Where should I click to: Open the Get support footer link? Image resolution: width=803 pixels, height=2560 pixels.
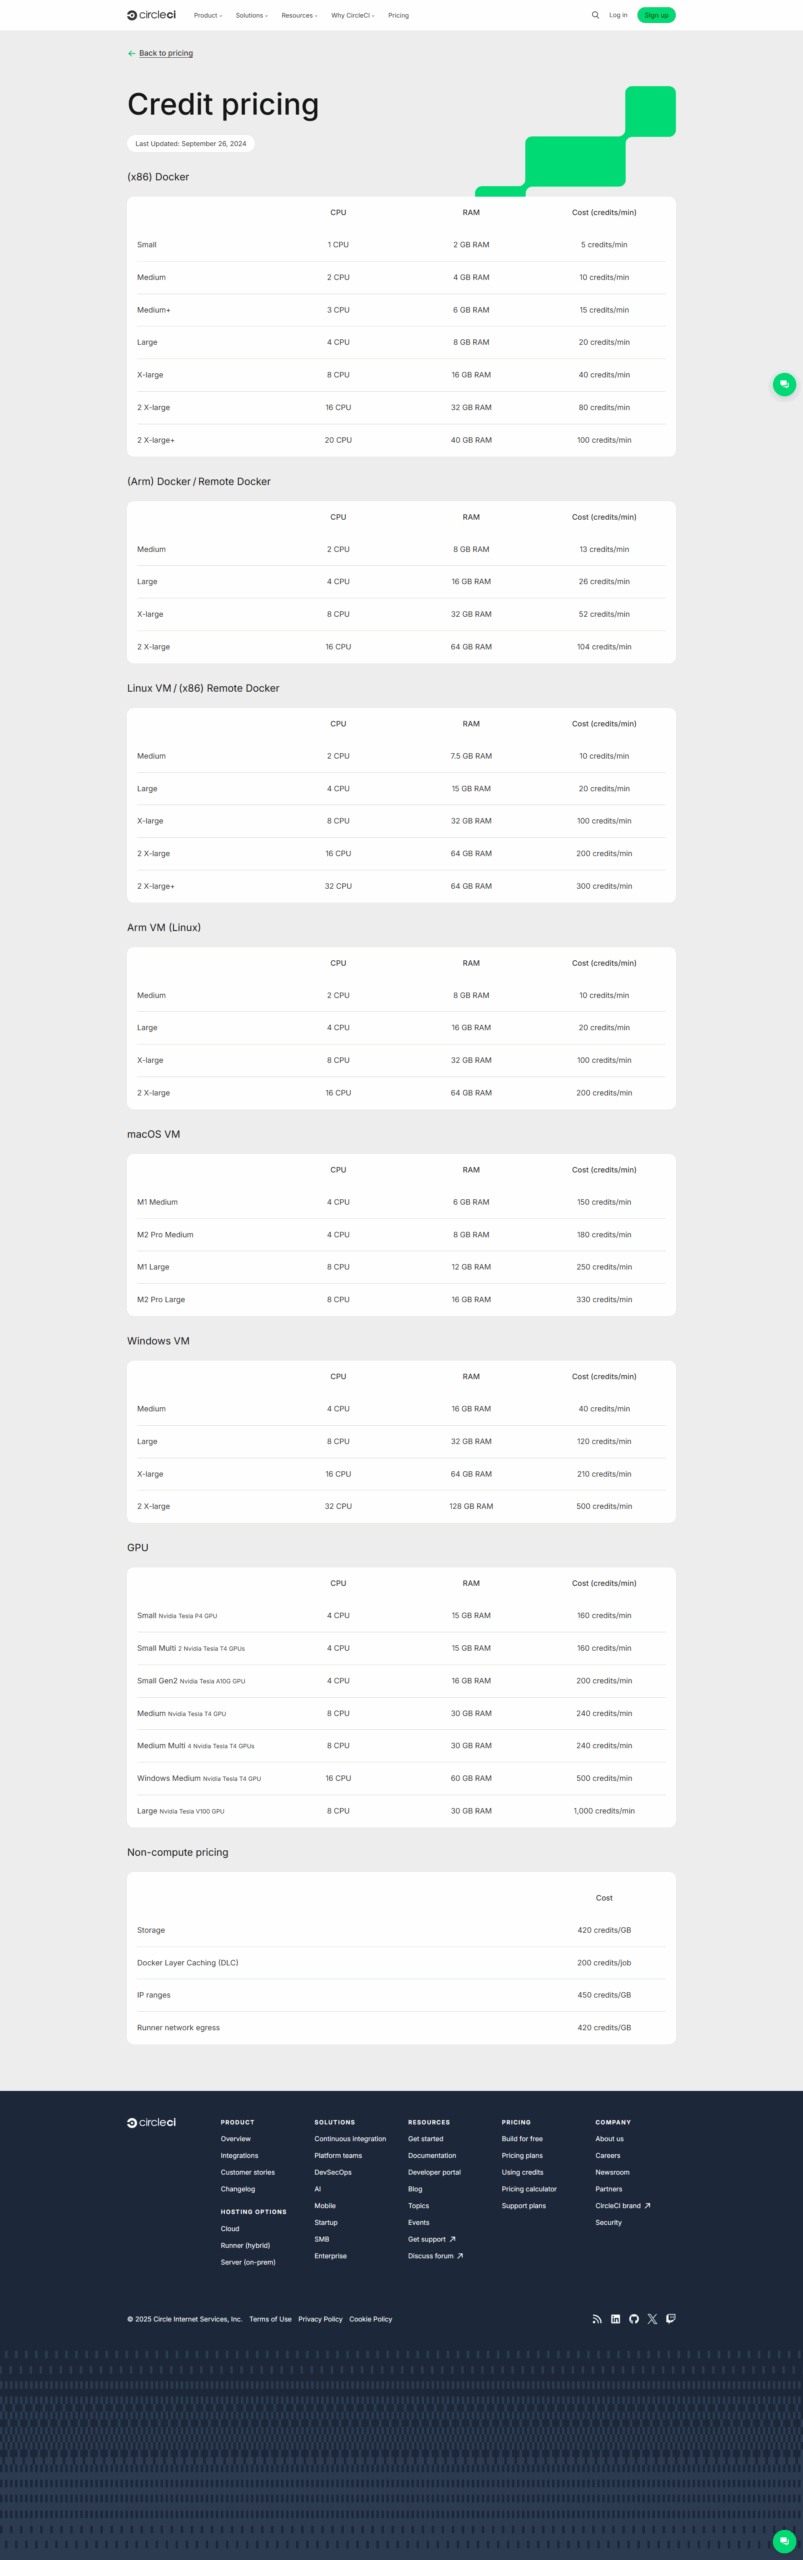click(x=427, y=2239)
